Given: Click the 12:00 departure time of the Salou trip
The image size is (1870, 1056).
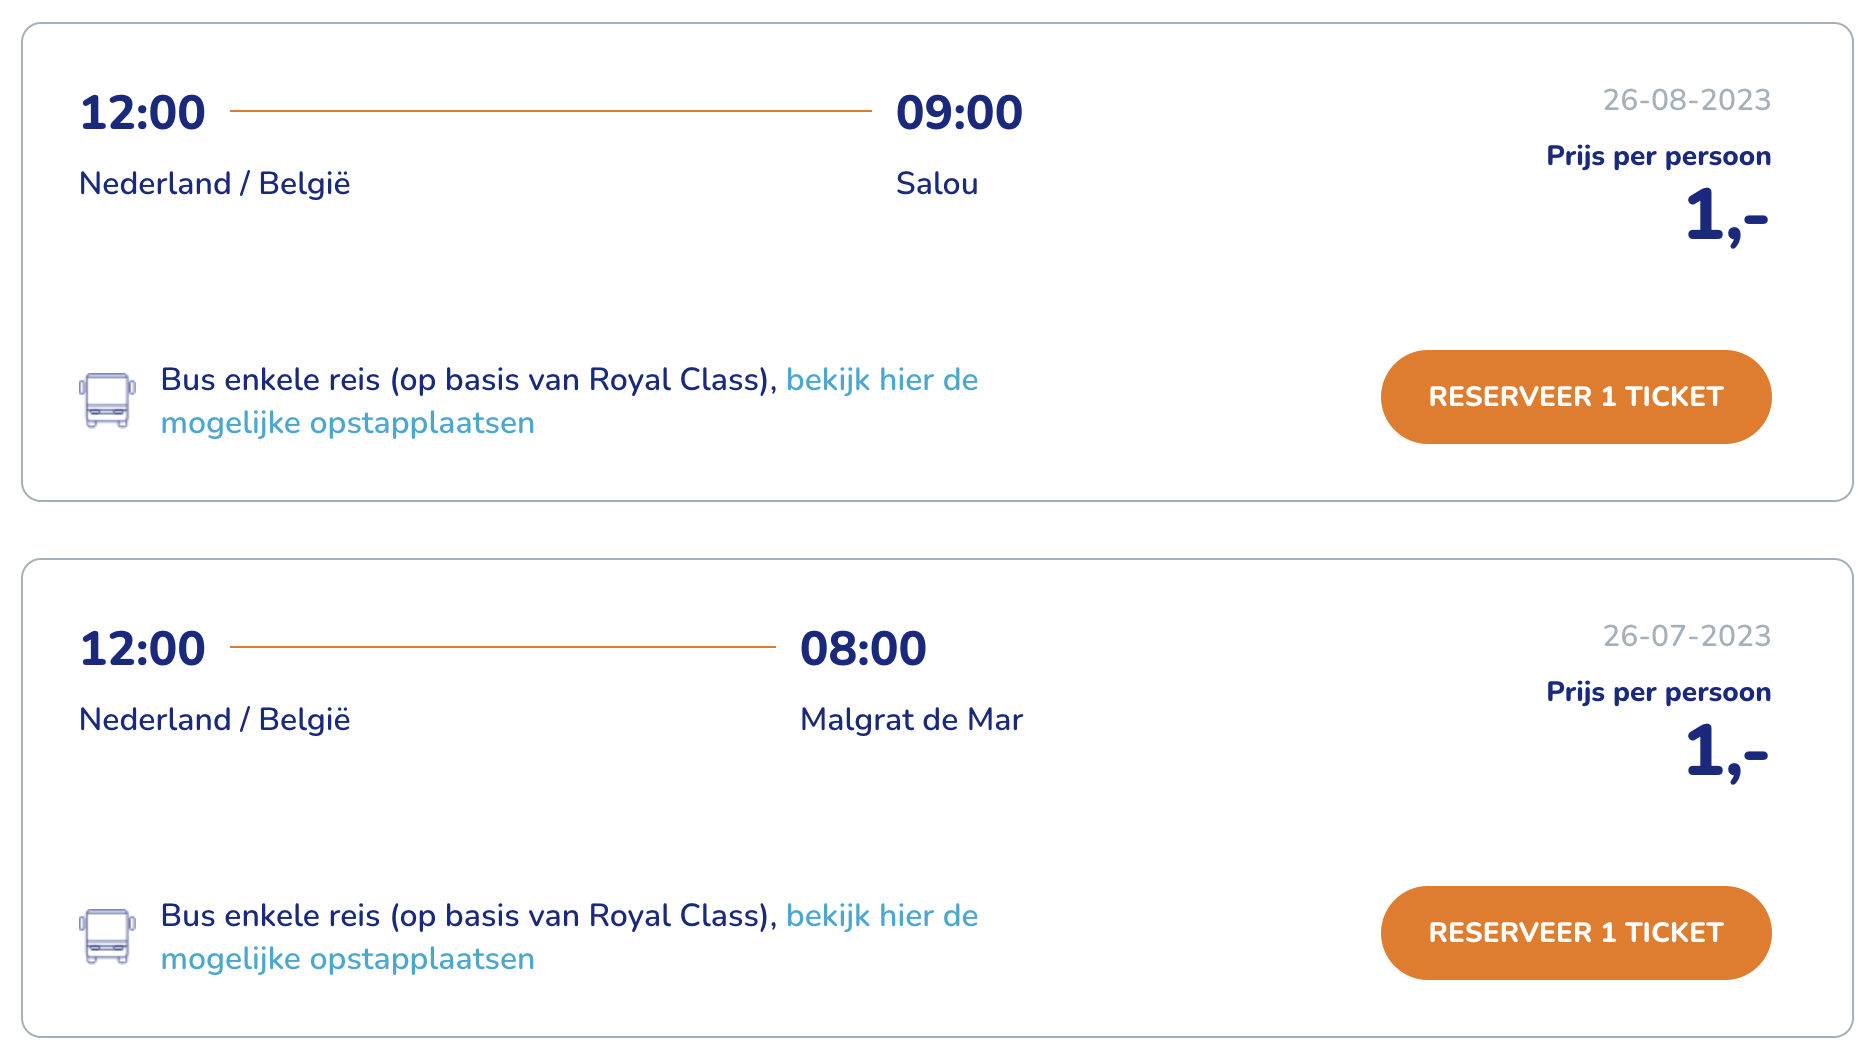Looking at the screenshot, I should click(x=143, y=112).
